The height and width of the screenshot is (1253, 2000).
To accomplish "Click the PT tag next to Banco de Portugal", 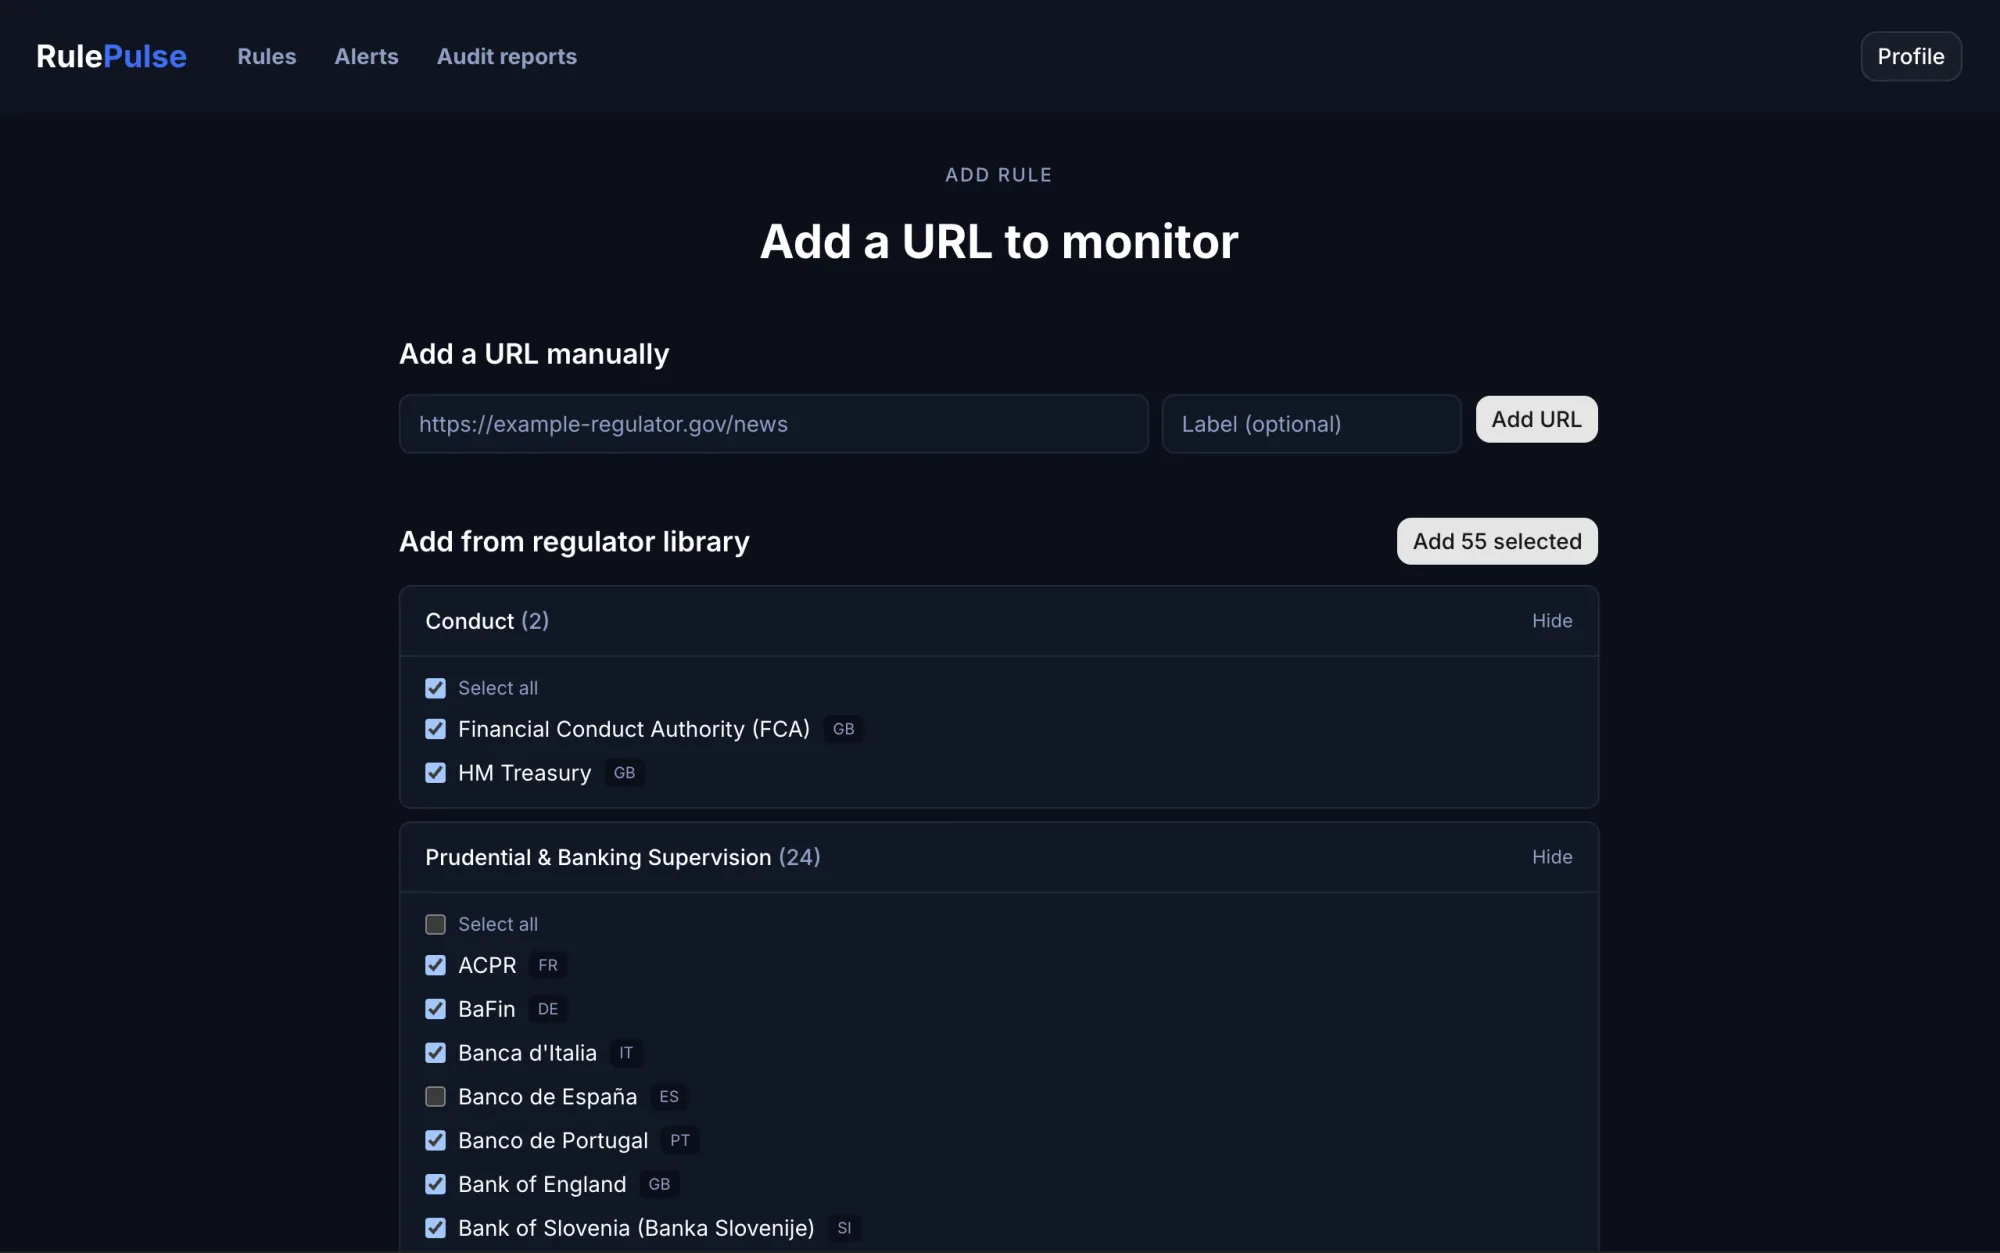I will tap(680, 1140).
